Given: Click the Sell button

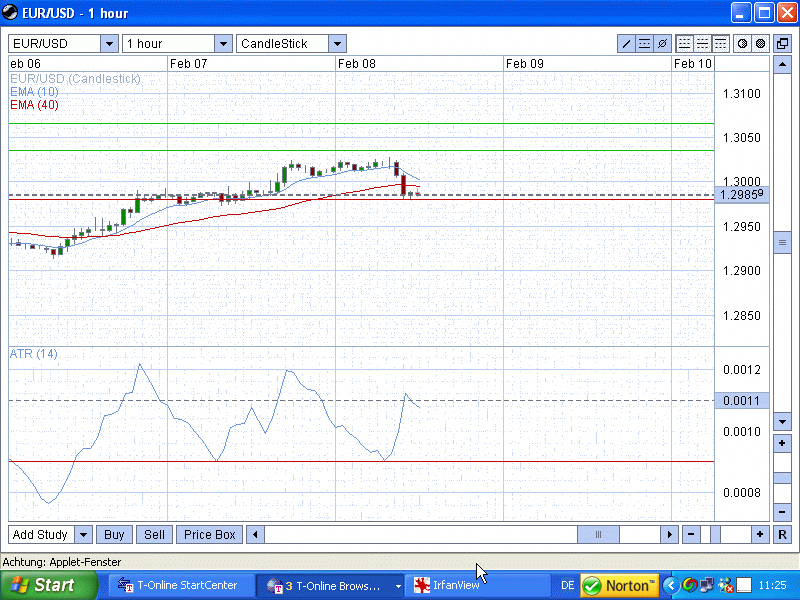Looking at the screenshot, I should click(x=154, y=535).
